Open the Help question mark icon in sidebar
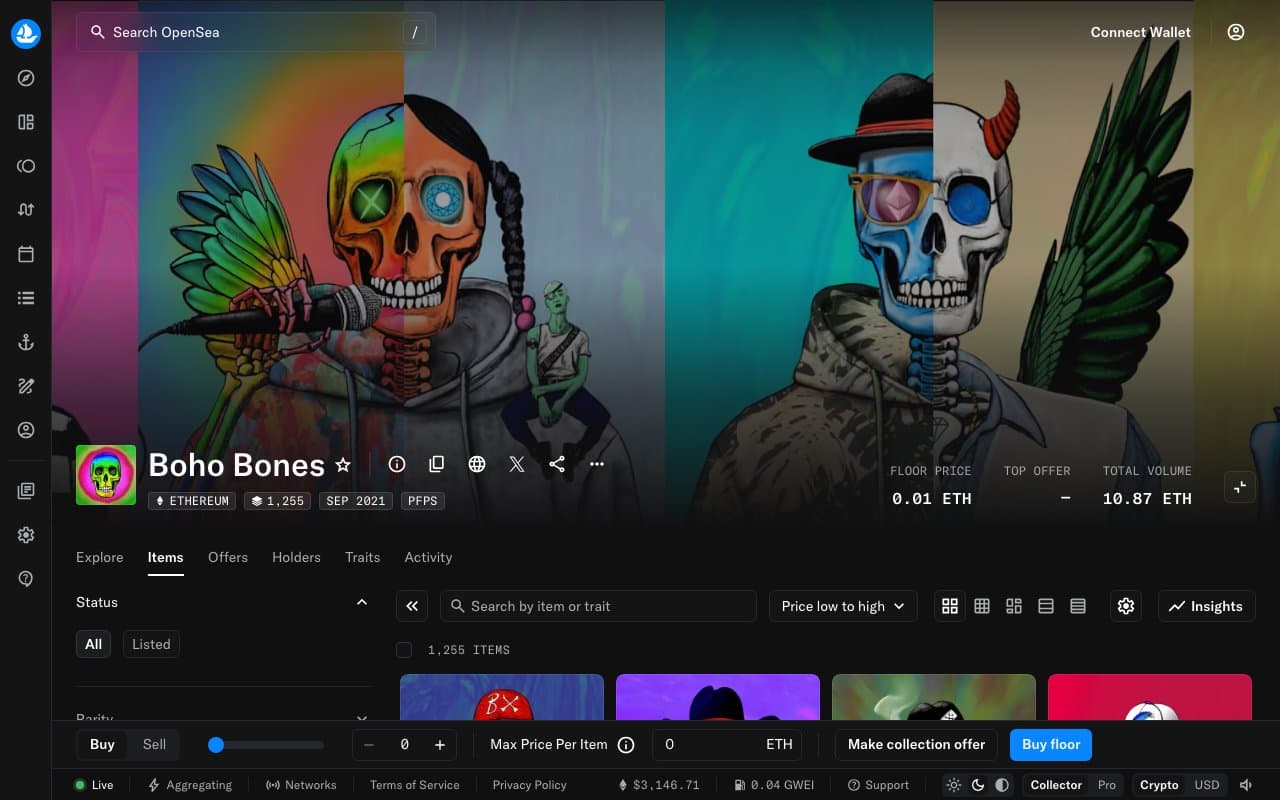Viewport: 1280px width, 800px height. [26, 579]
